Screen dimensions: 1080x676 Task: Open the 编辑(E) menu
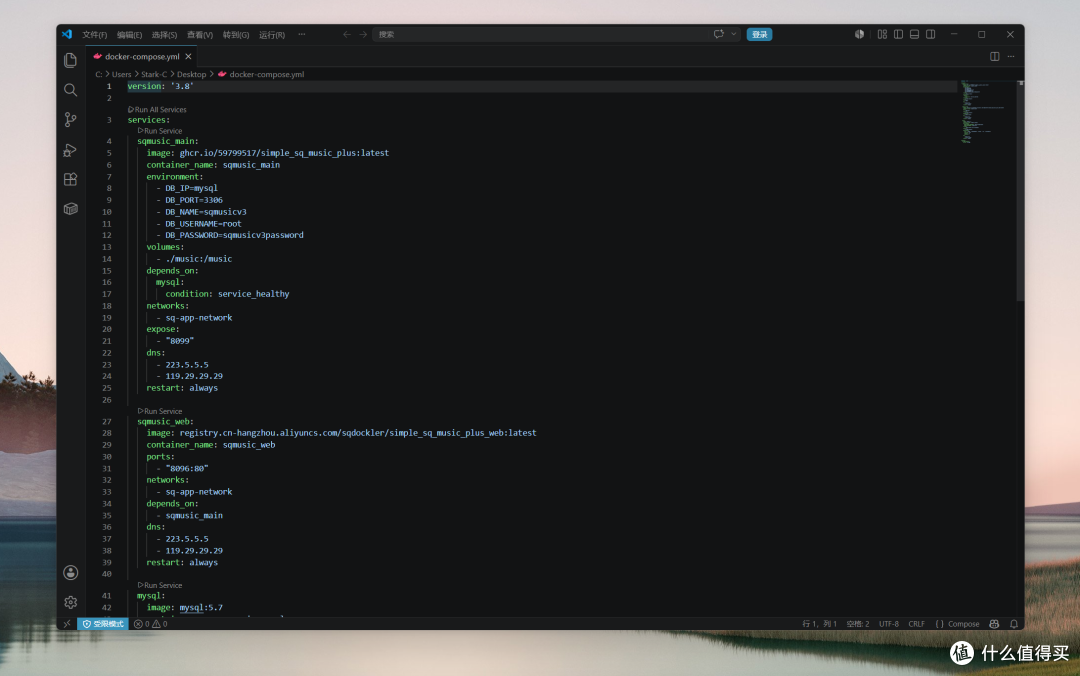129,34
